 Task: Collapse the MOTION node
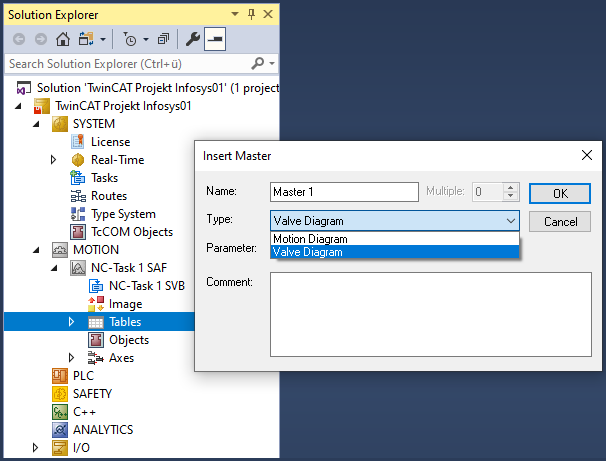36,250
